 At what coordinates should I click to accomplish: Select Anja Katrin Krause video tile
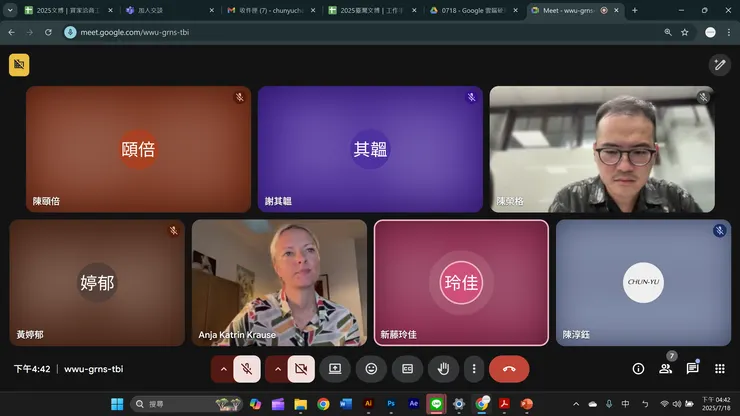tap(279, 283)
